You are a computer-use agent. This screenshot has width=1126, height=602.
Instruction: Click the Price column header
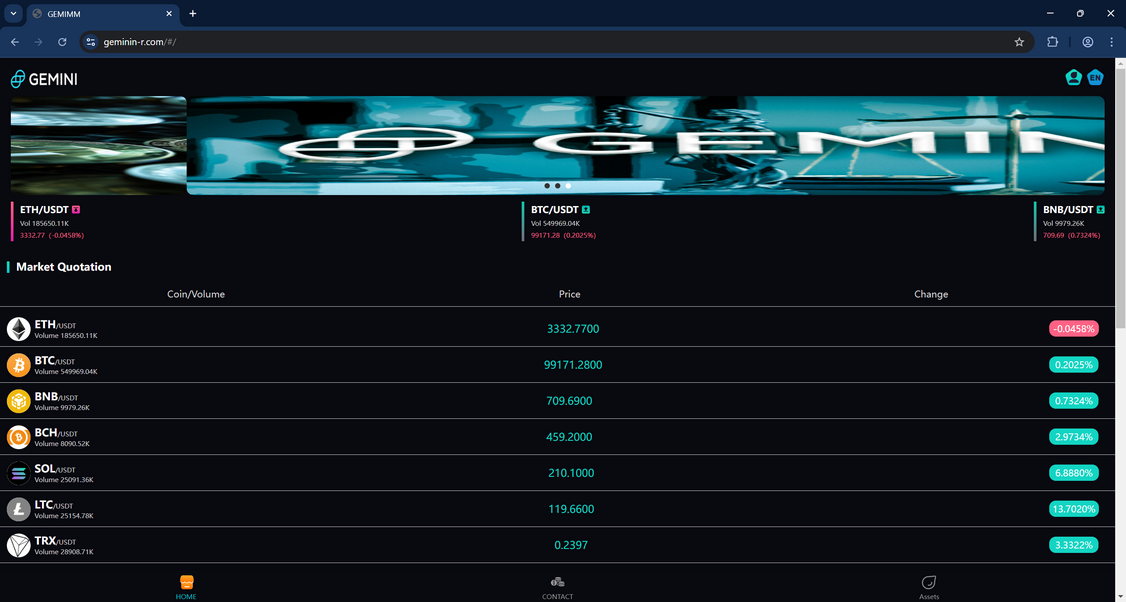tap(569, 294)
